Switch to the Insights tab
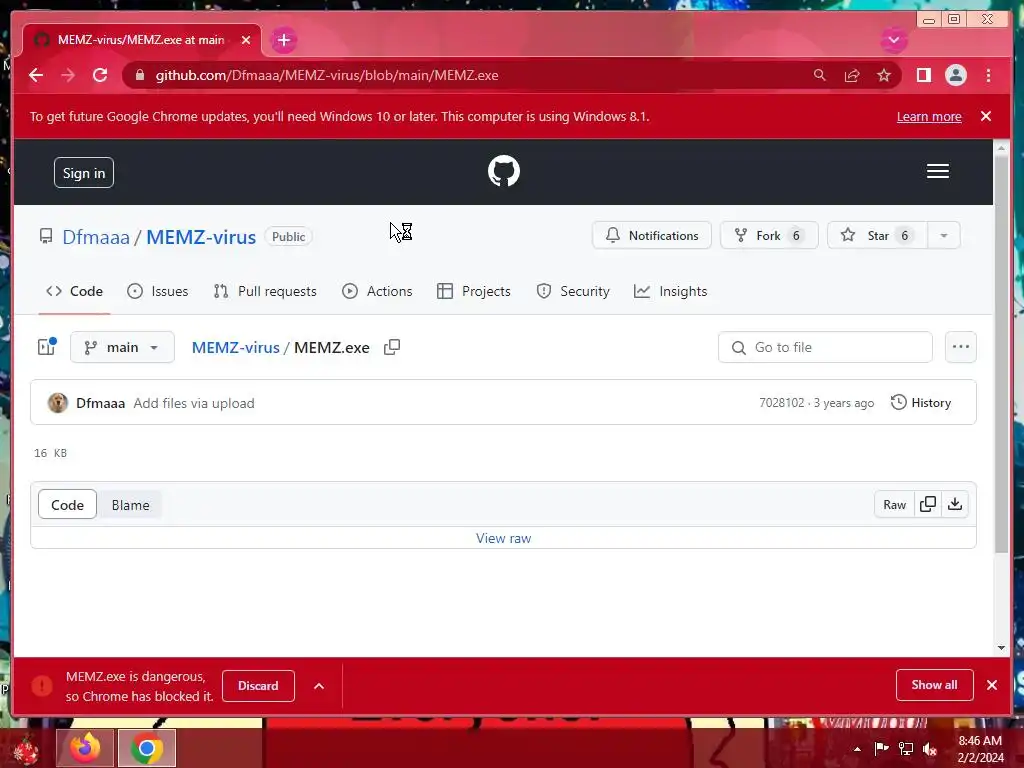1024x768 pixels. (670, 291)
